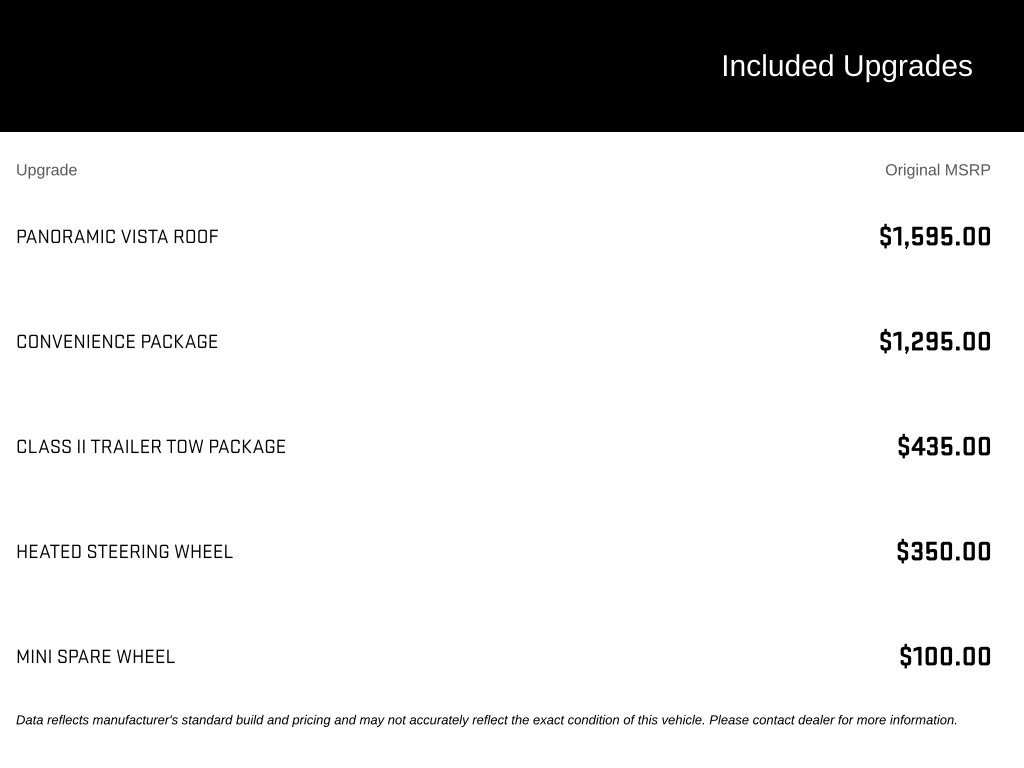
Task: Click the manufacturer data disclaimer text
Action: [487, 720]
